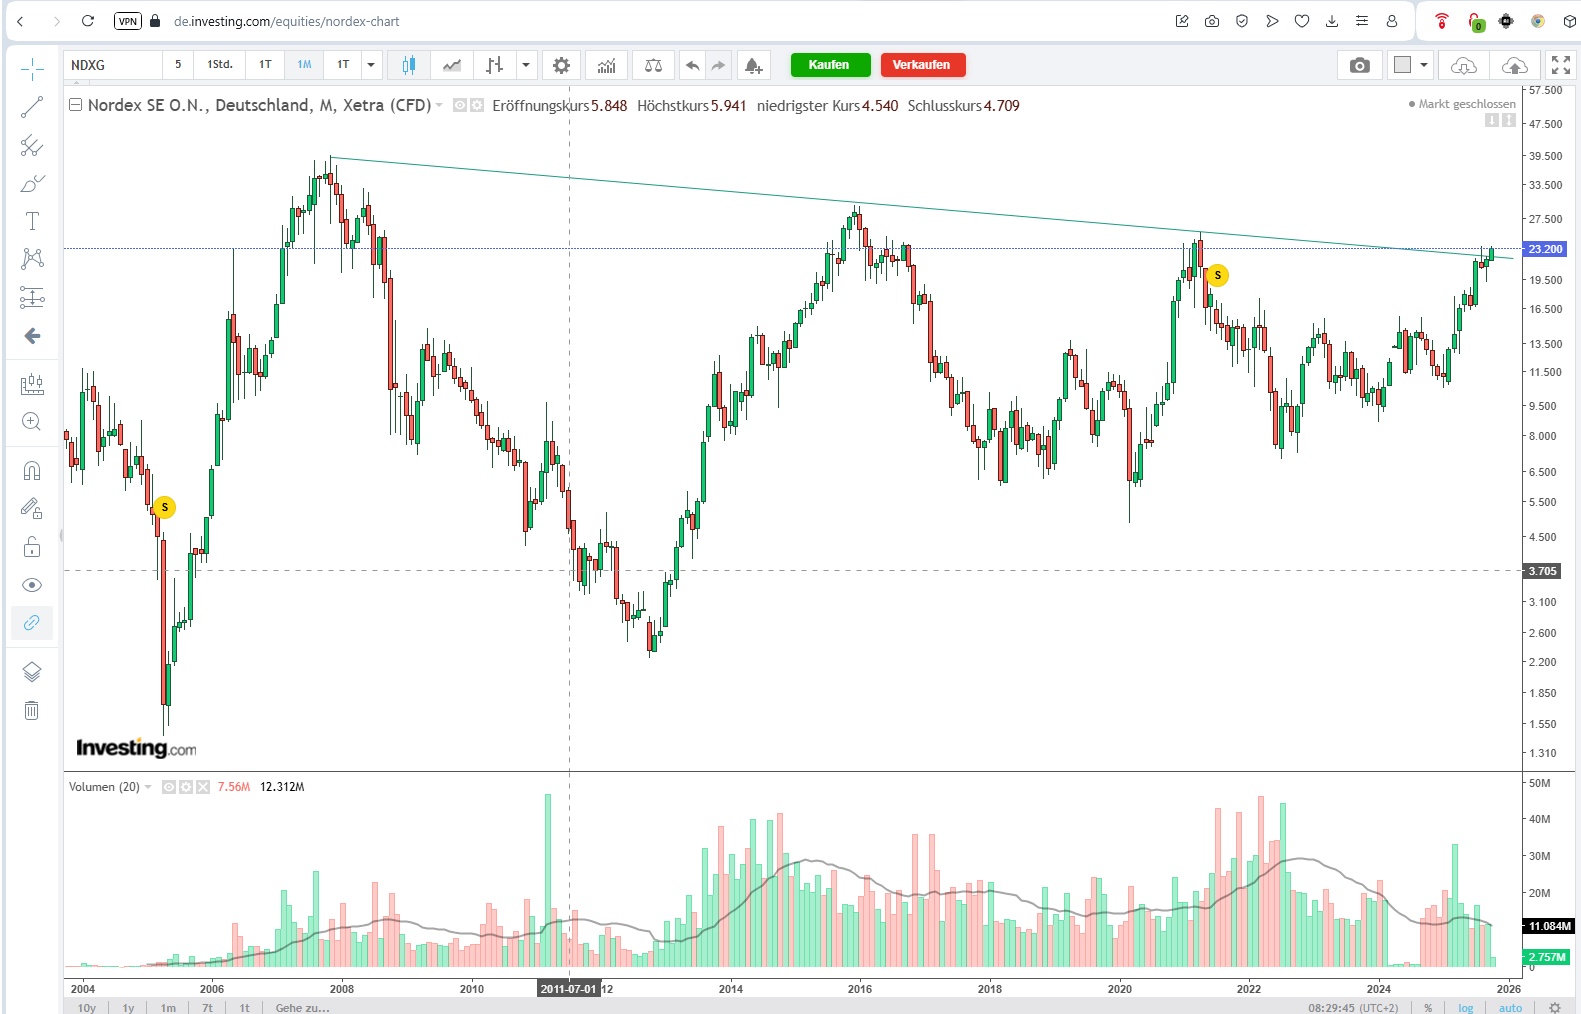Click the trash icon to remove drawings
This screenshot has height=1014, width=1581.
pos(32,710)
